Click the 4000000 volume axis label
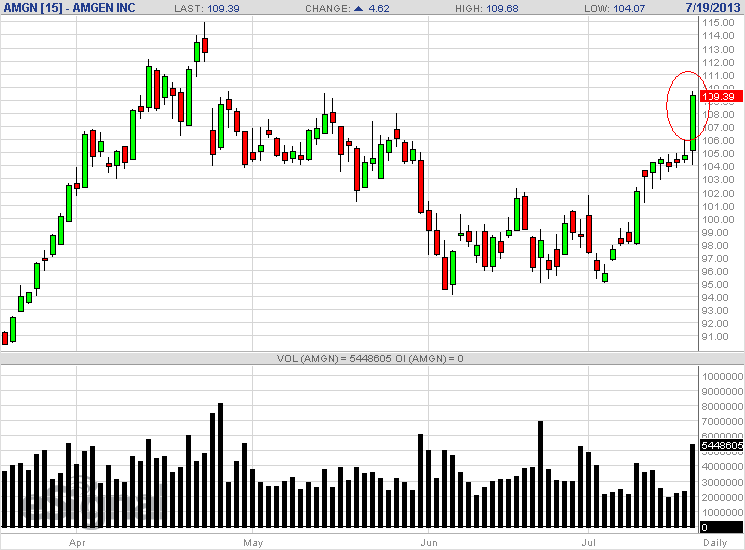Screen dimensions: 745x550 (x=722, y=467)
